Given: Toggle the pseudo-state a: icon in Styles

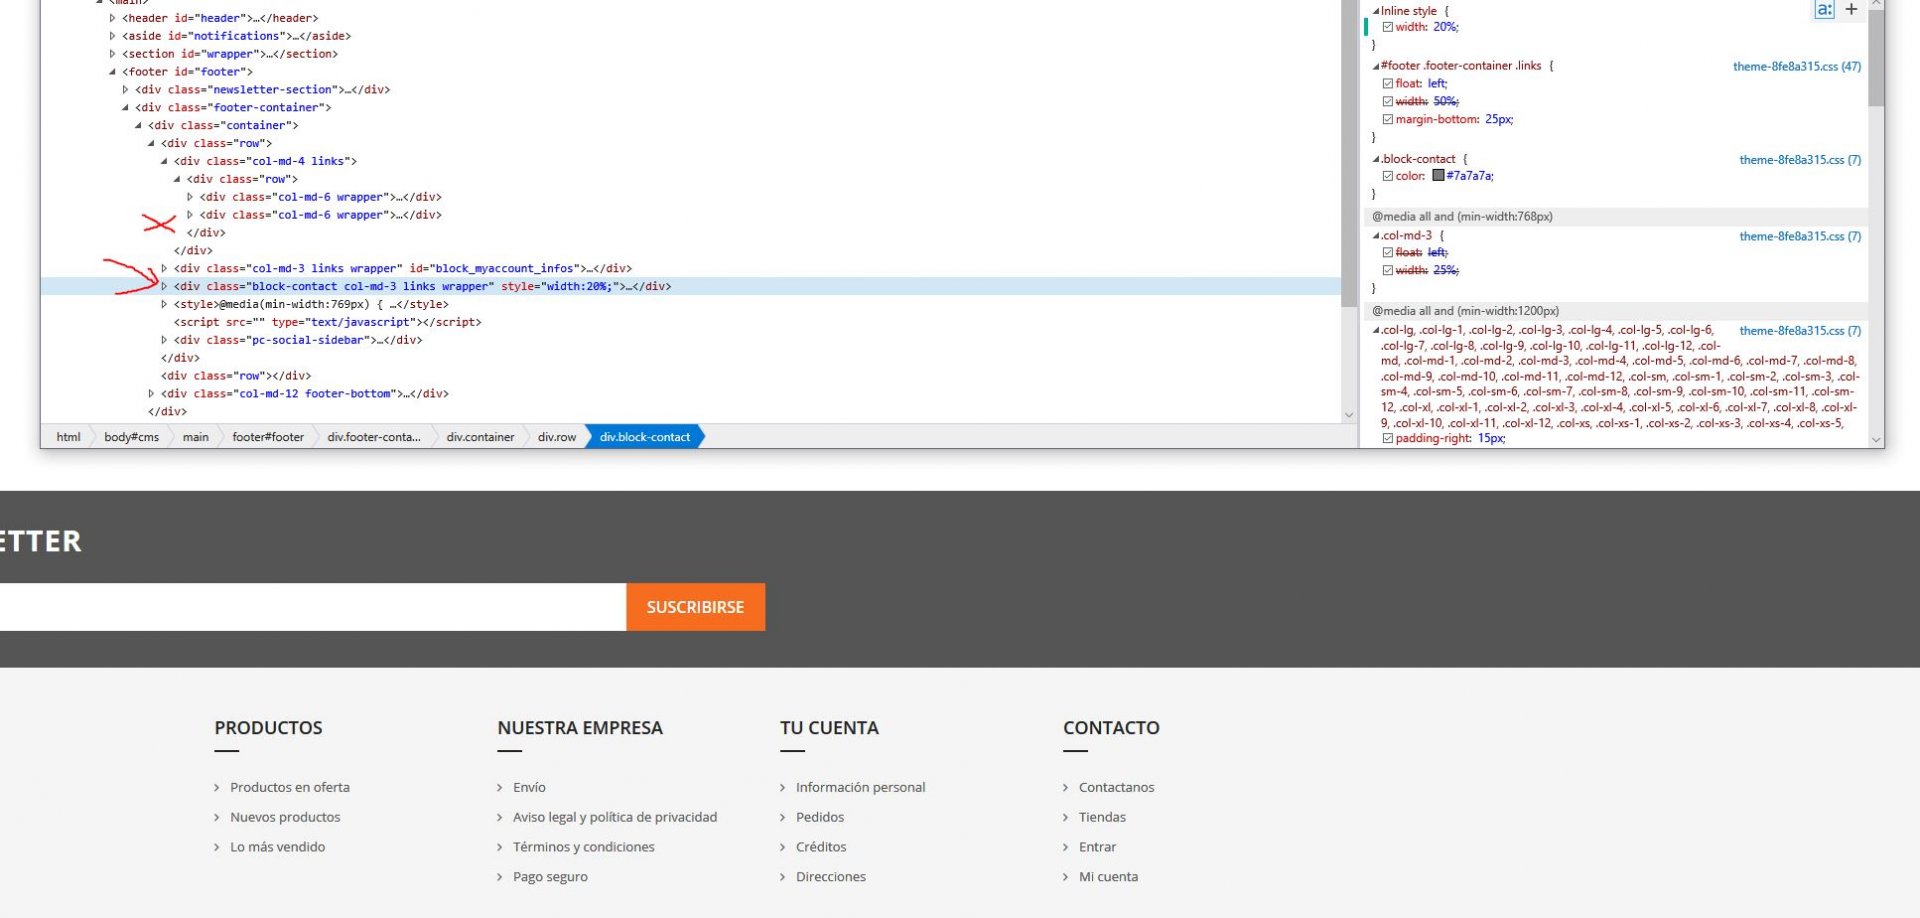Looking at the screenshot, I should (1824, 9).
